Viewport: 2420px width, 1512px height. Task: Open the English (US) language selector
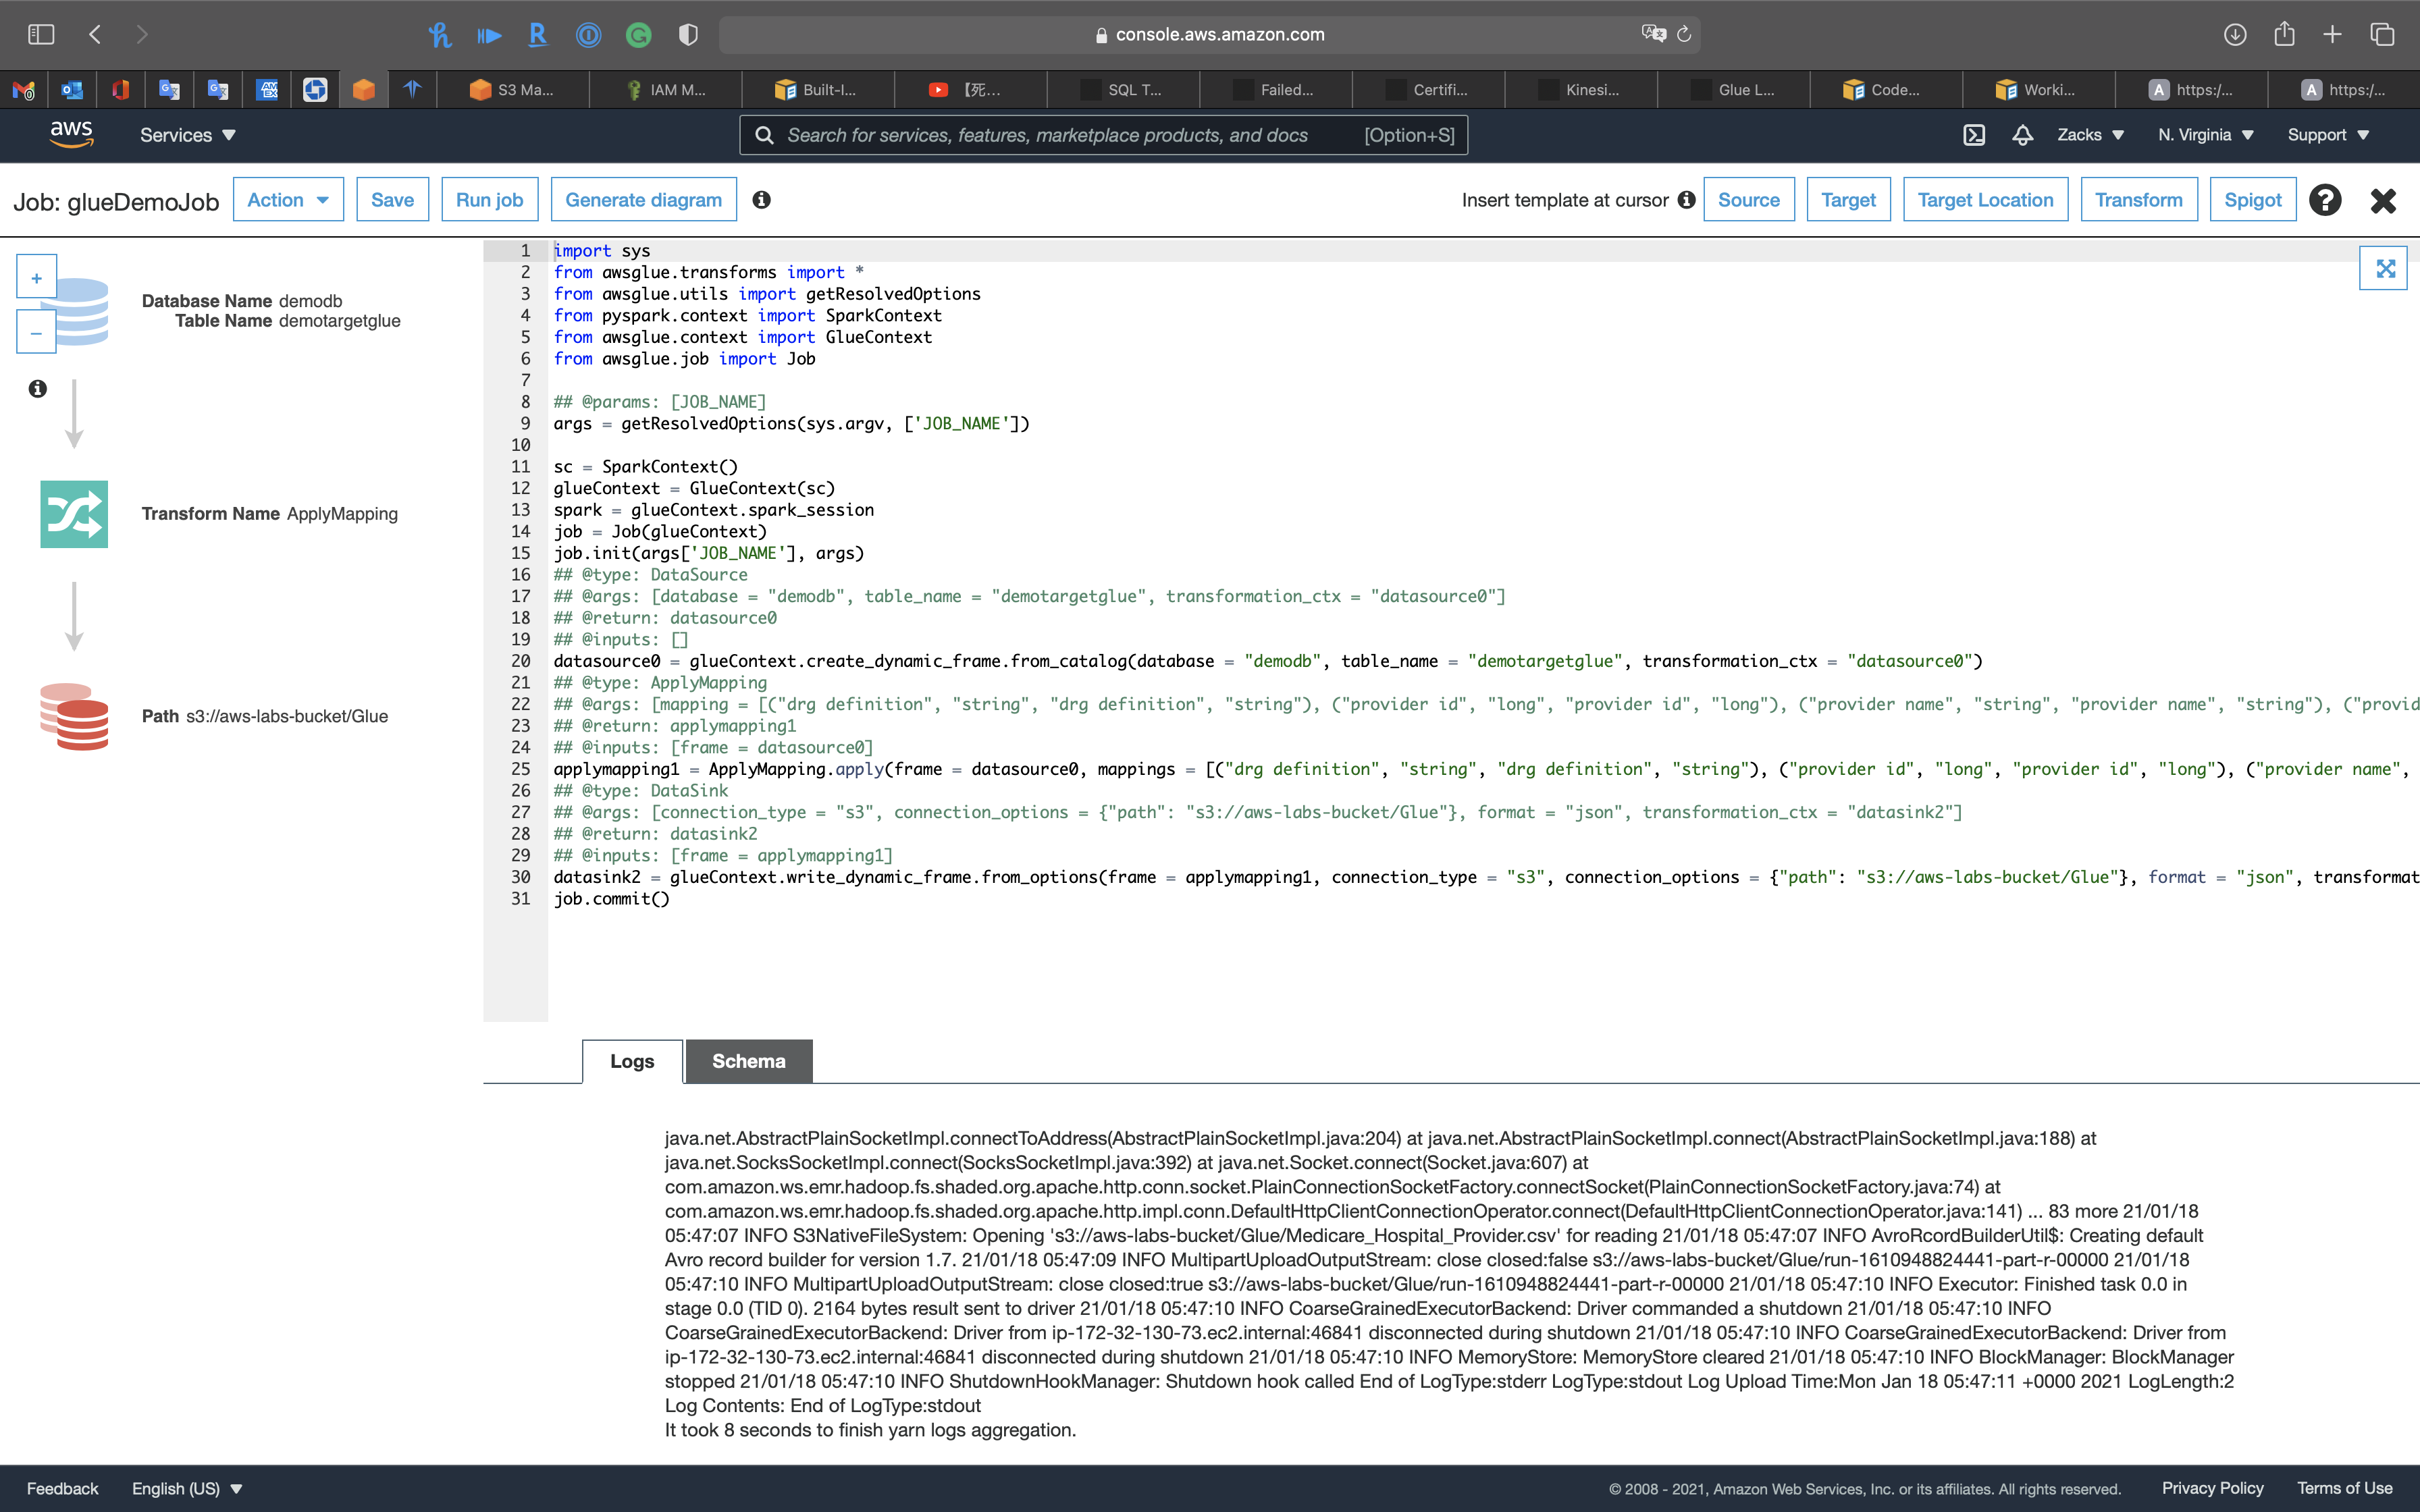coord(187,1488)
